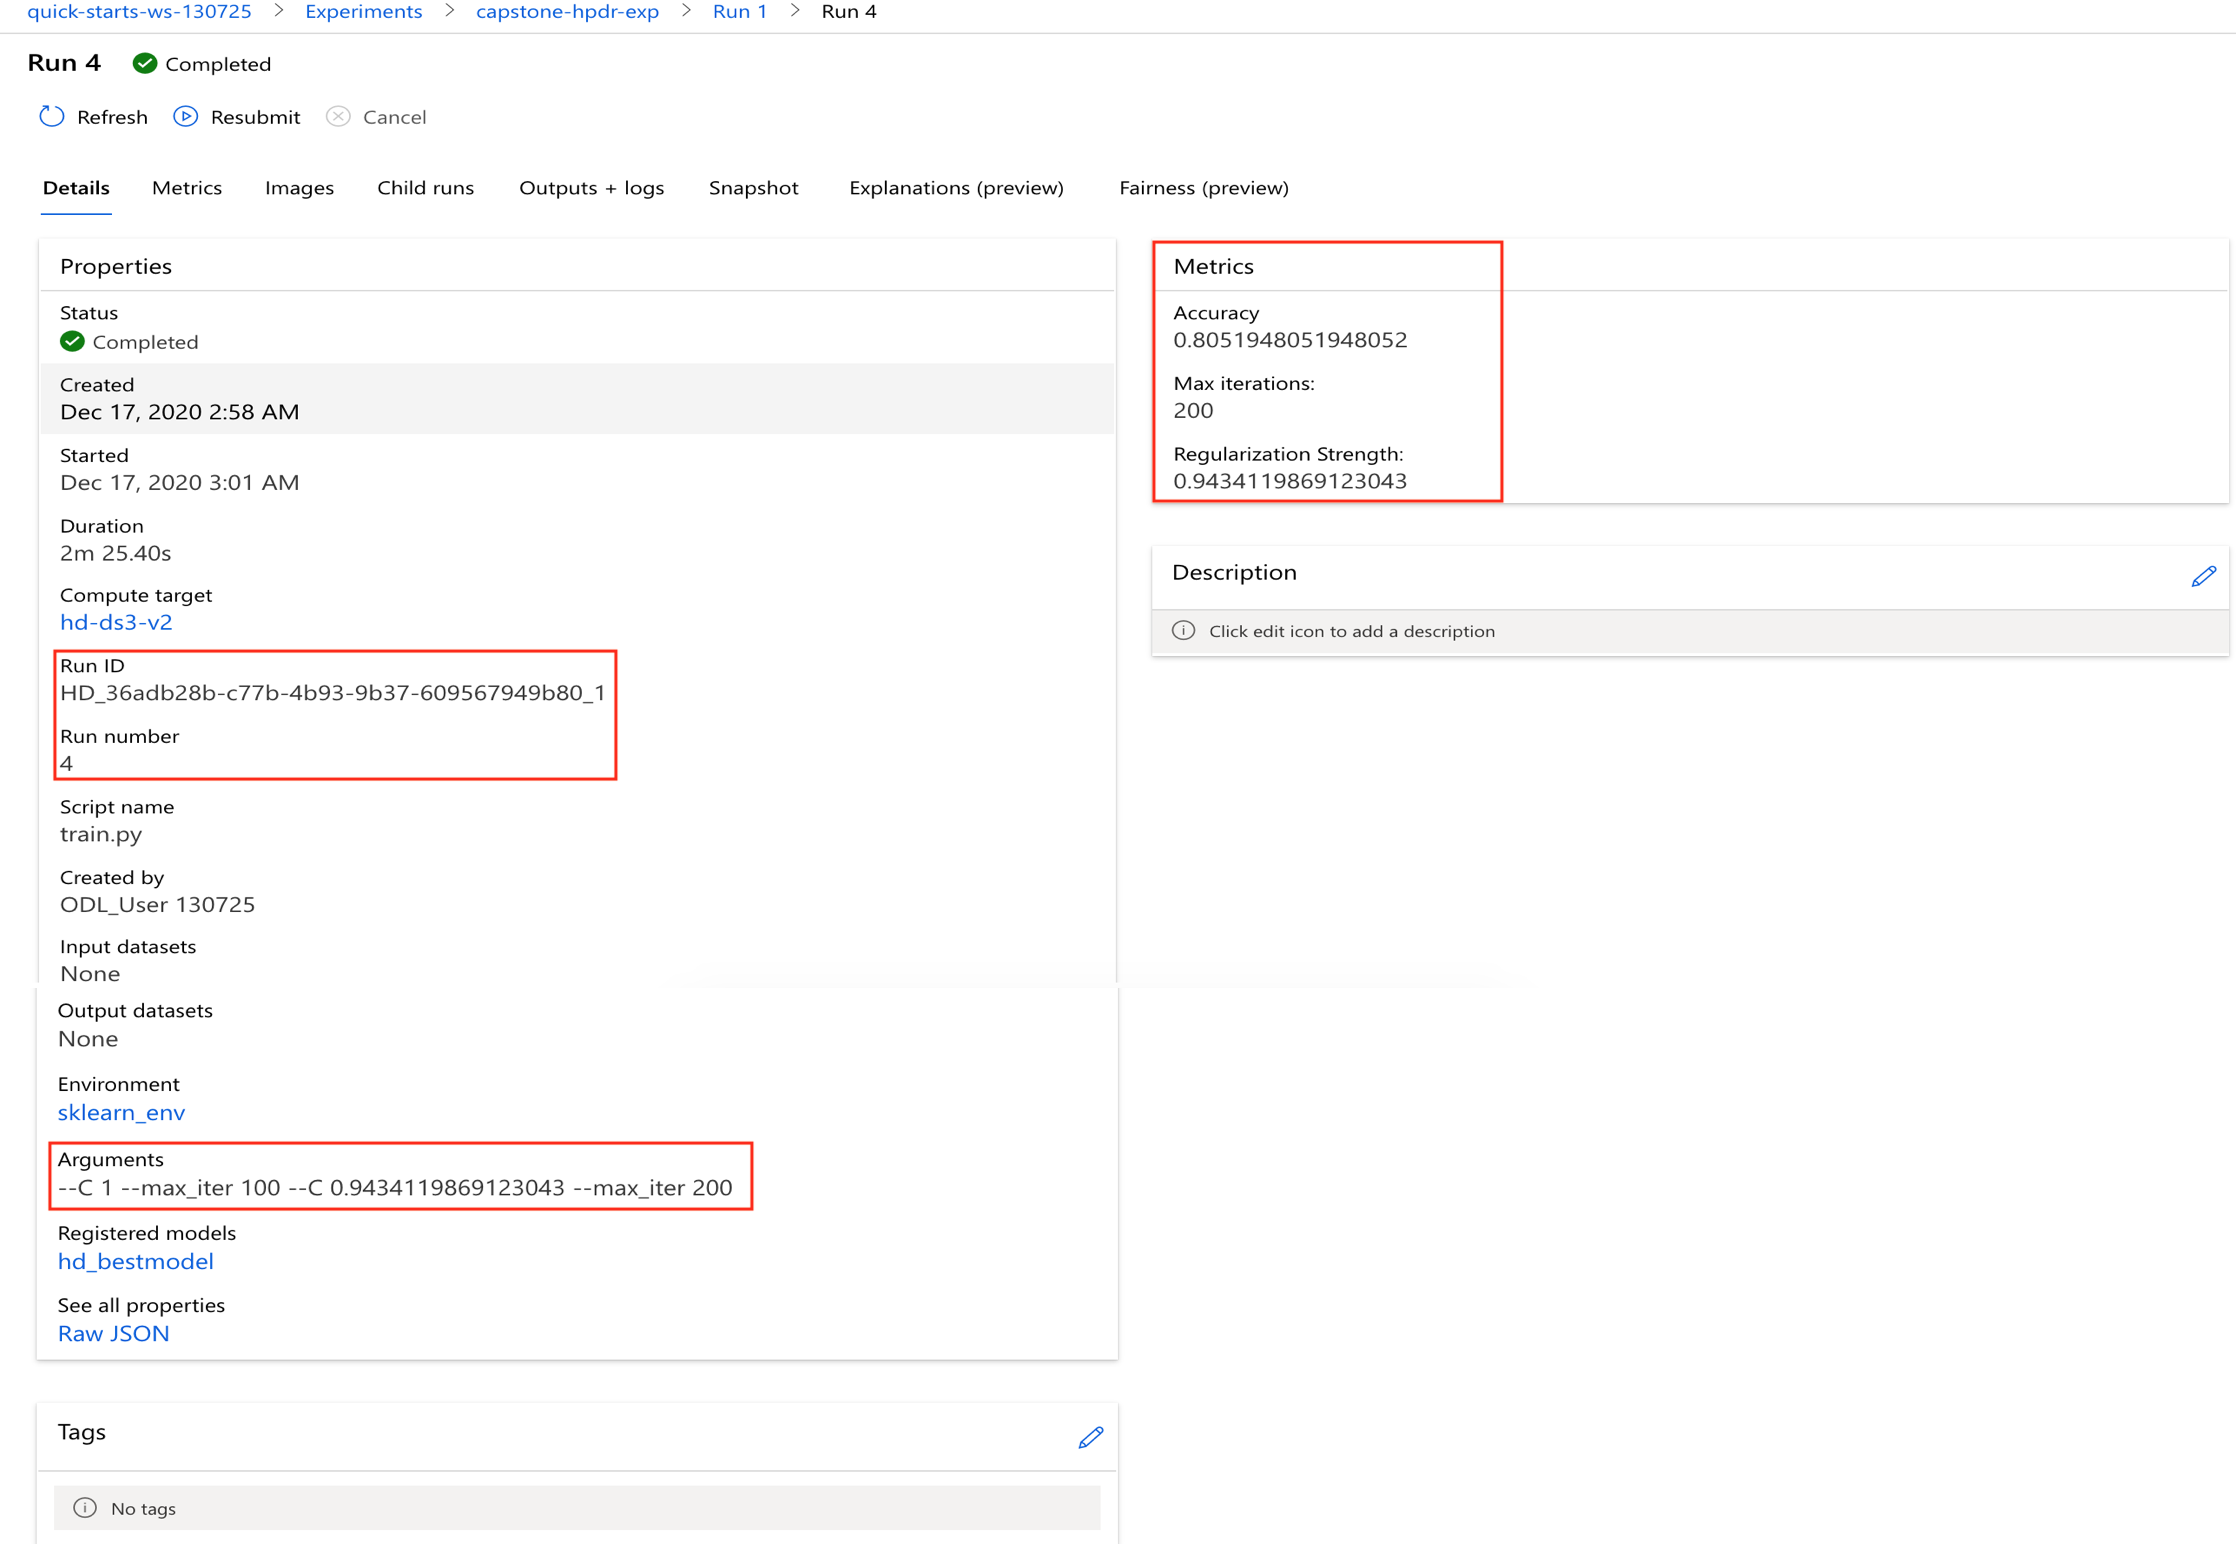
Task: Click the Resubmit play icon
Action: point(186,117)
